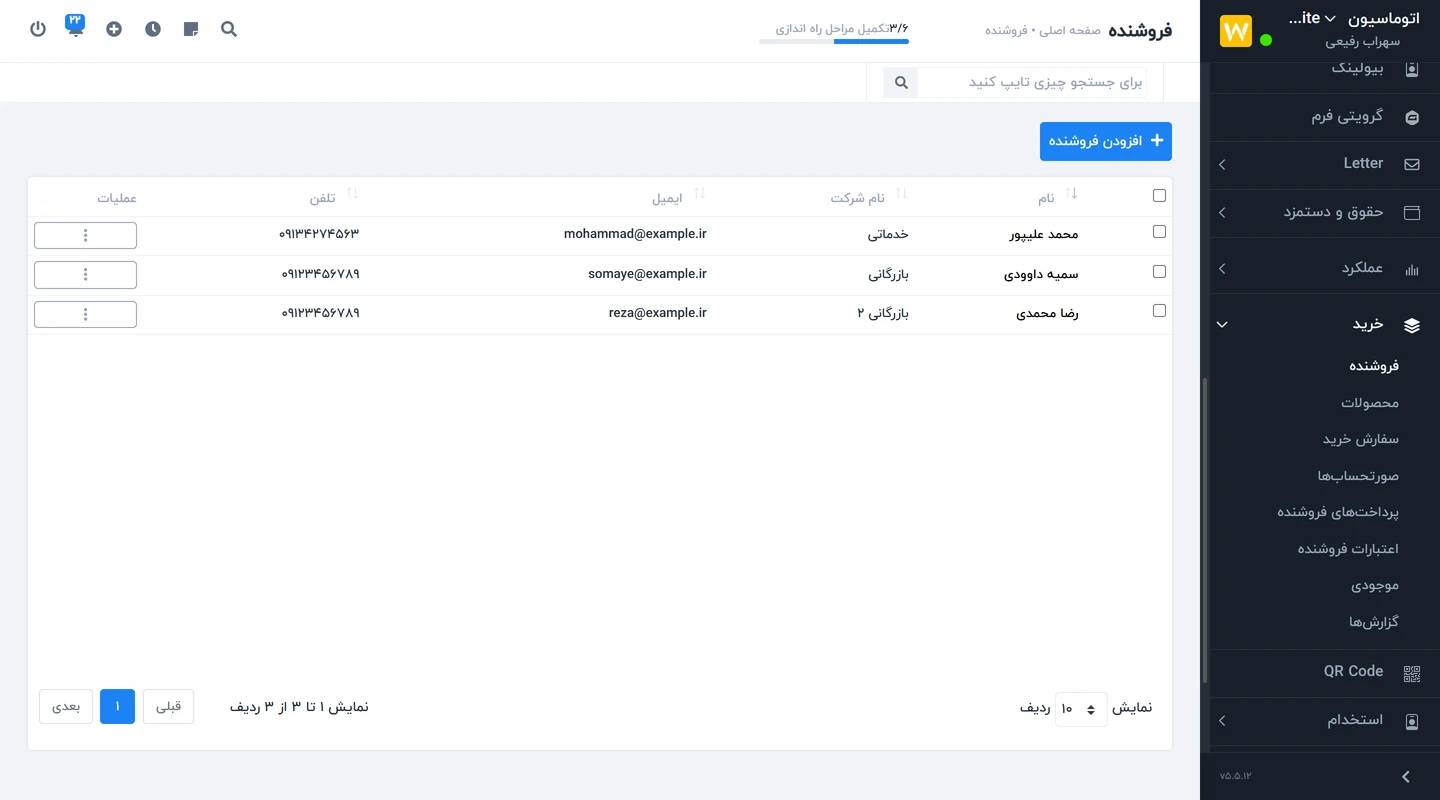
Task: Open the rows-per-page dropdown showing ۱۰
Action: pos(1081,709)
